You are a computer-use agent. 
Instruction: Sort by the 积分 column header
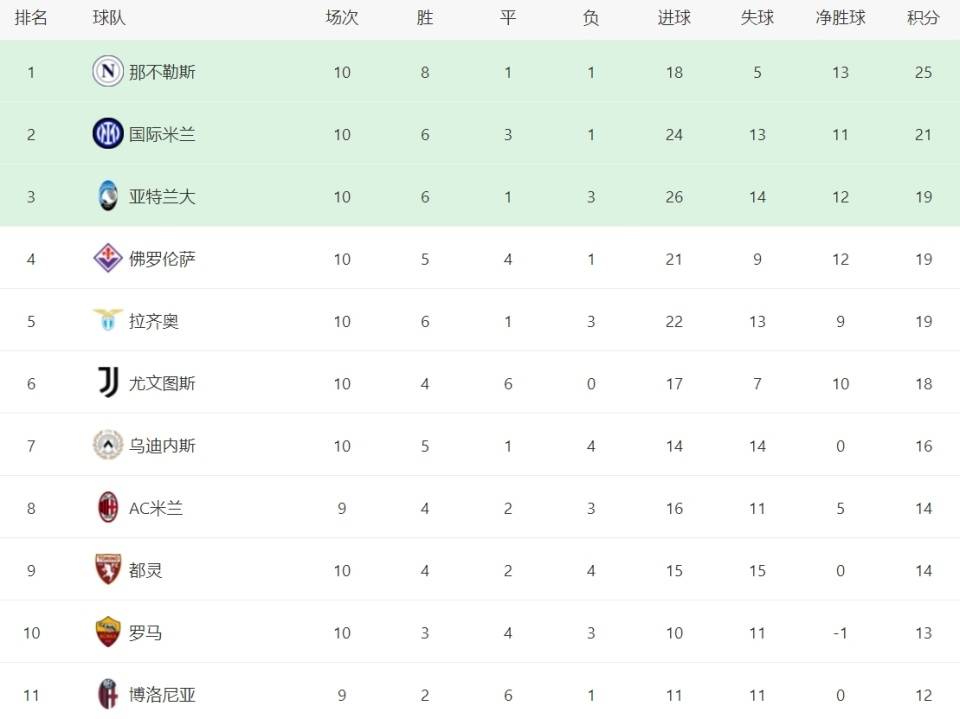point(923,18)
